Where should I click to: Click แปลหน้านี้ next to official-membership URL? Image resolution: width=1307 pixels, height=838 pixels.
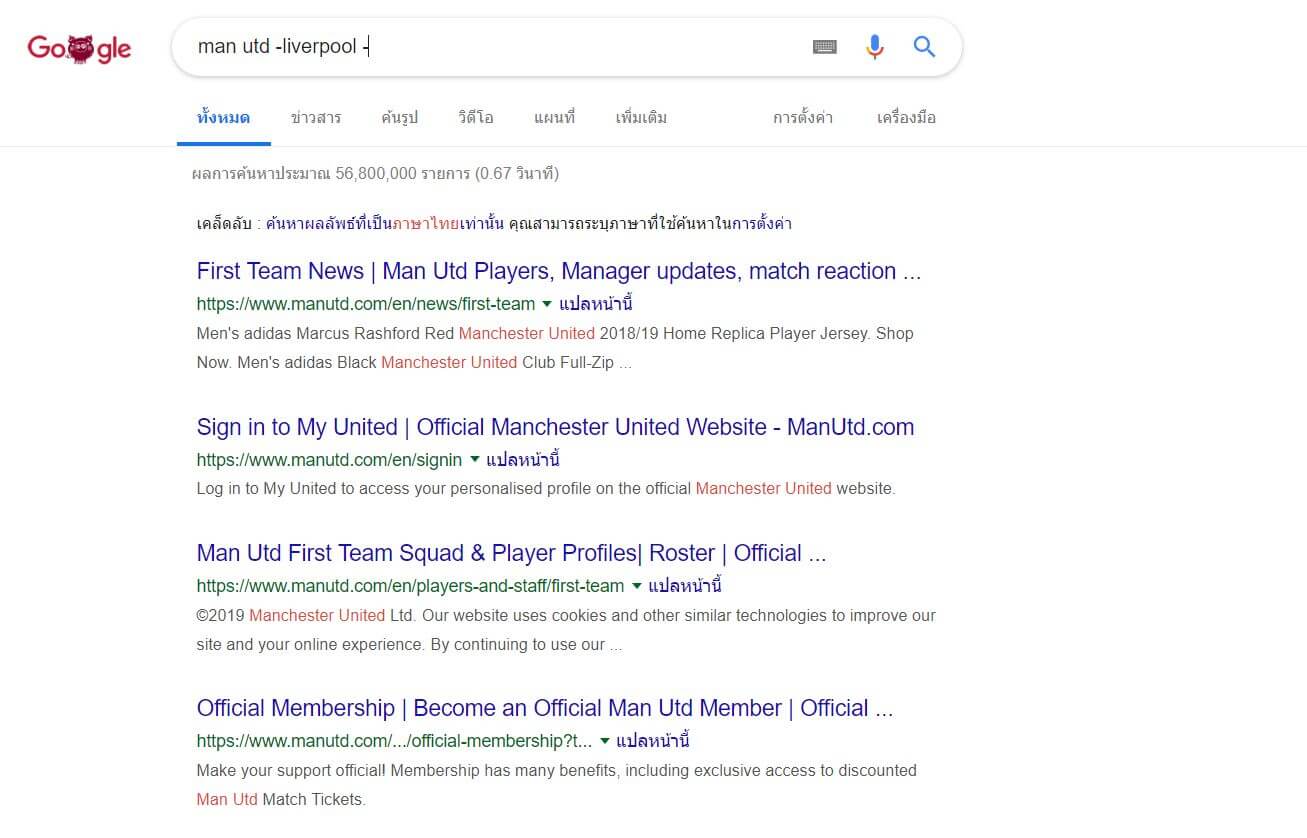[x=653, y=741]
